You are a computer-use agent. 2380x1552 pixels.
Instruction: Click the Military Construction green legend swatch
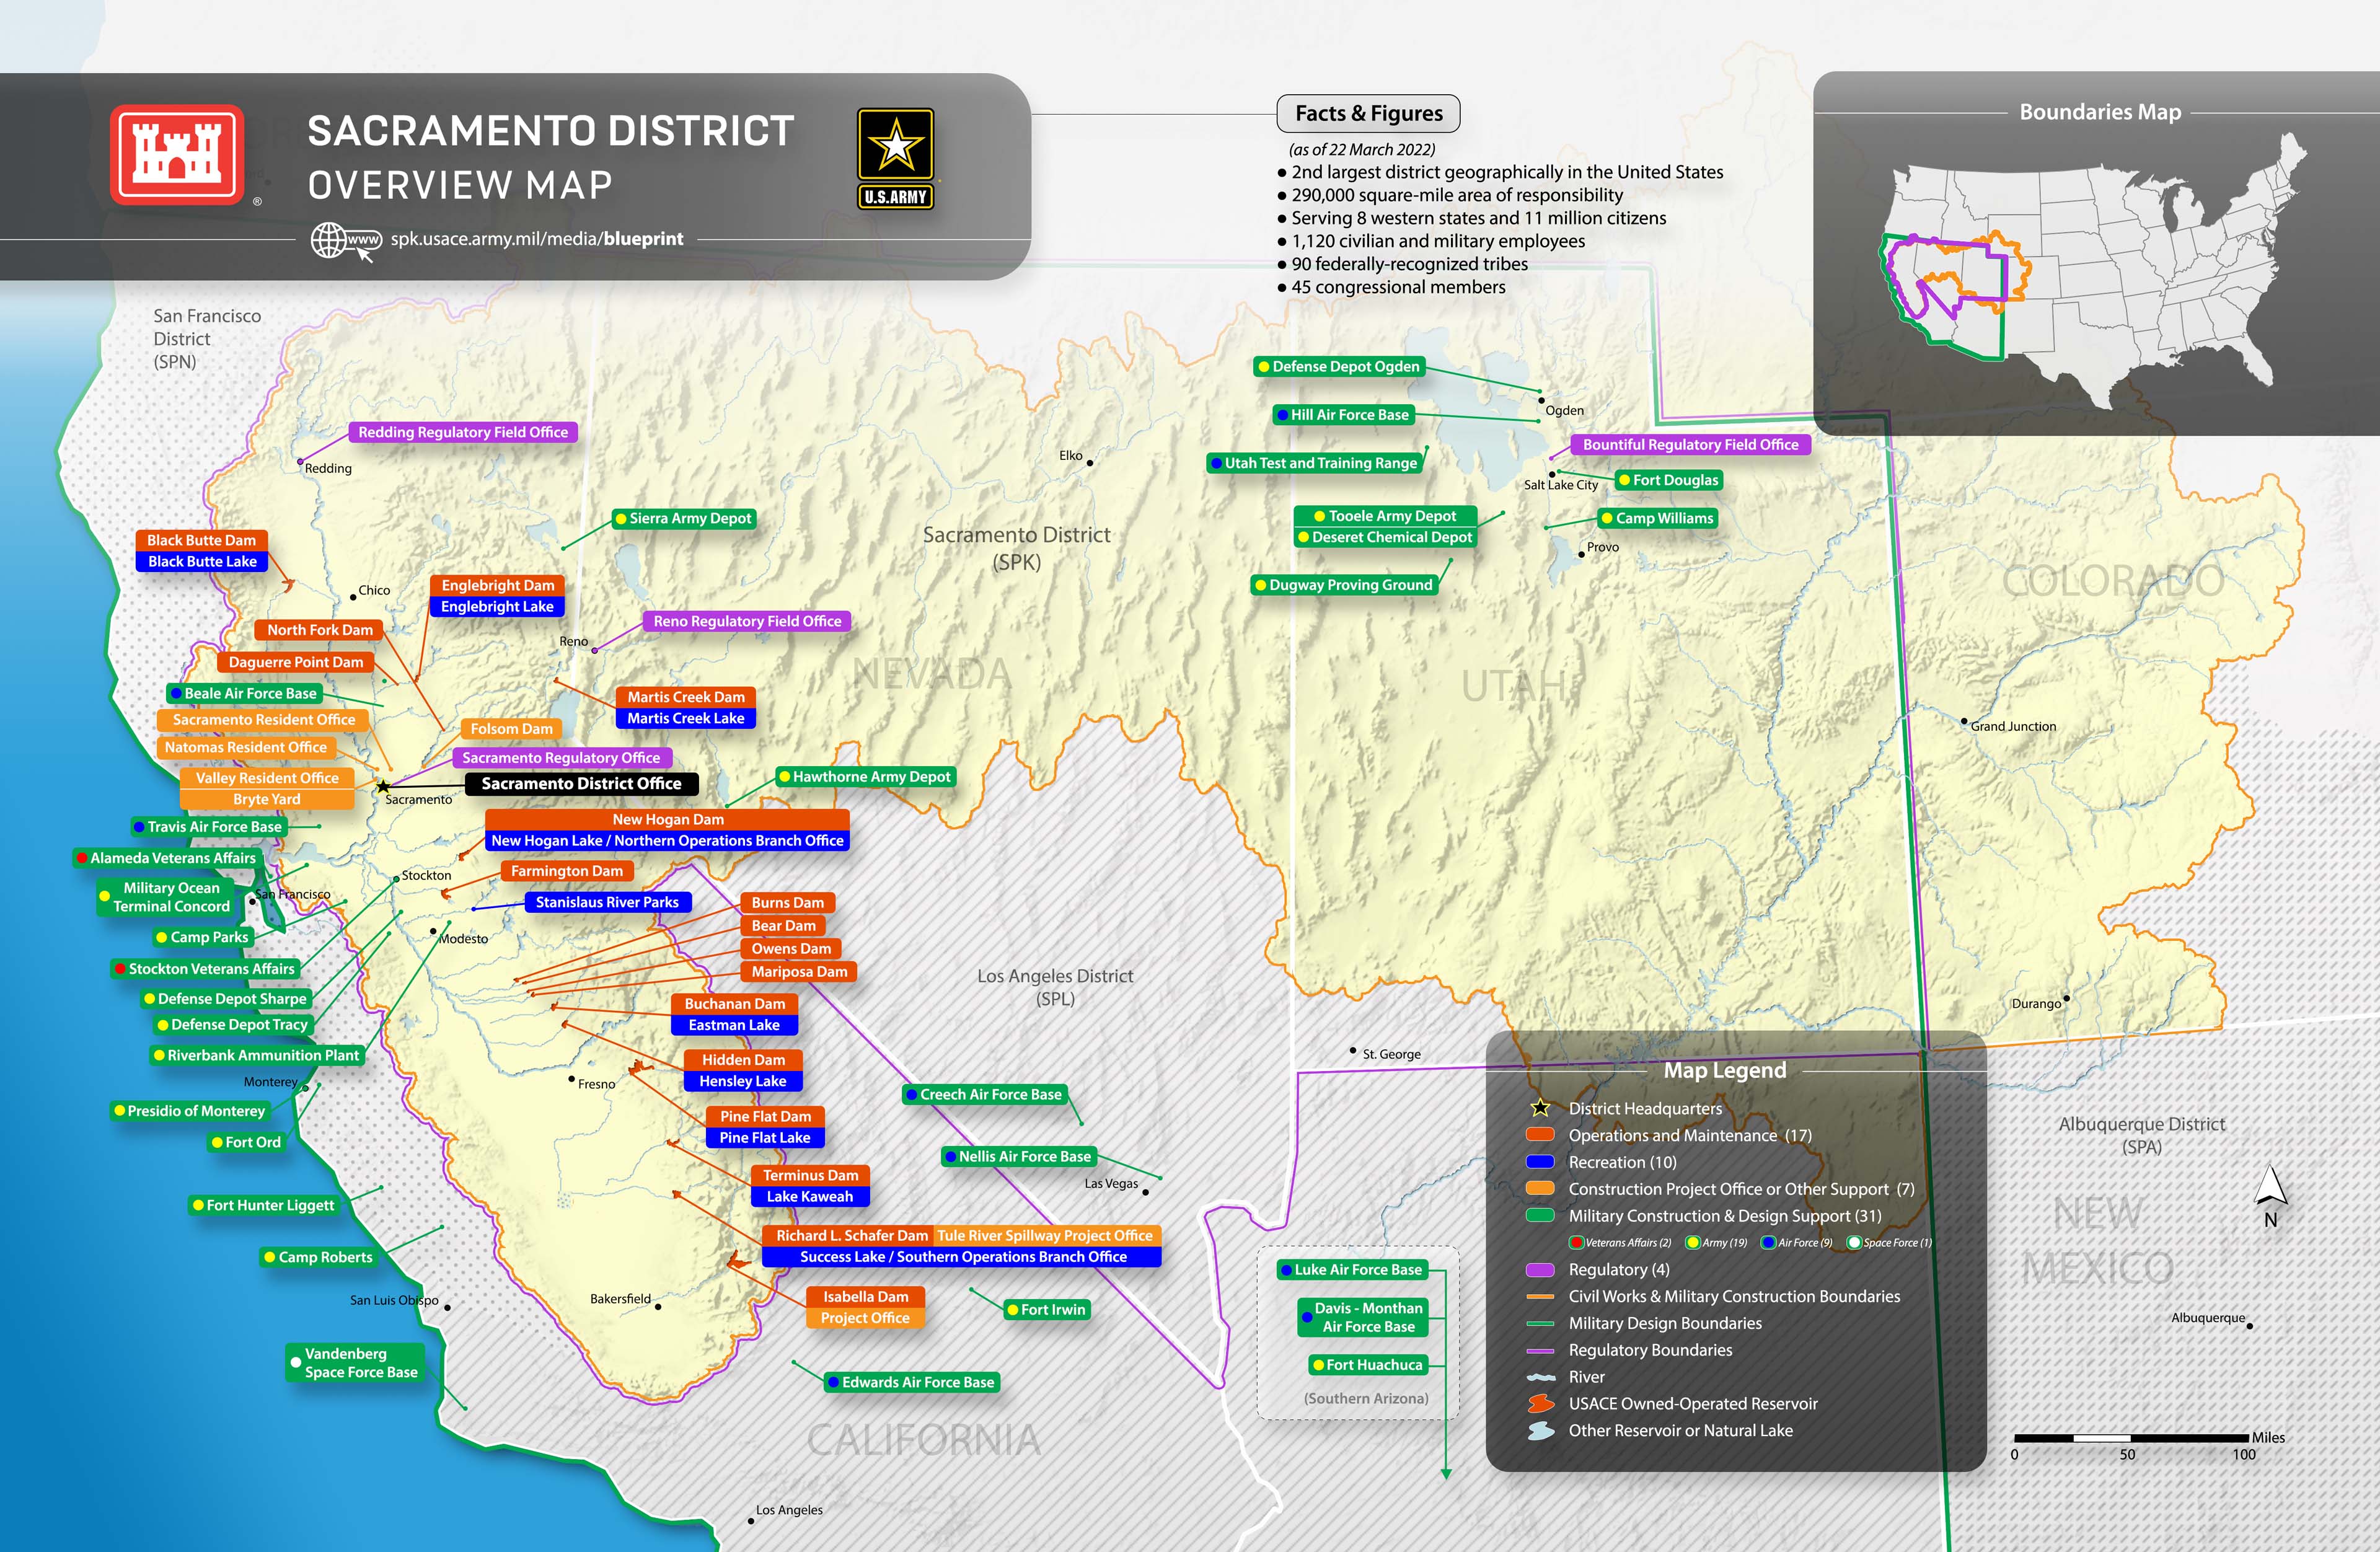coord(1540,1216)
